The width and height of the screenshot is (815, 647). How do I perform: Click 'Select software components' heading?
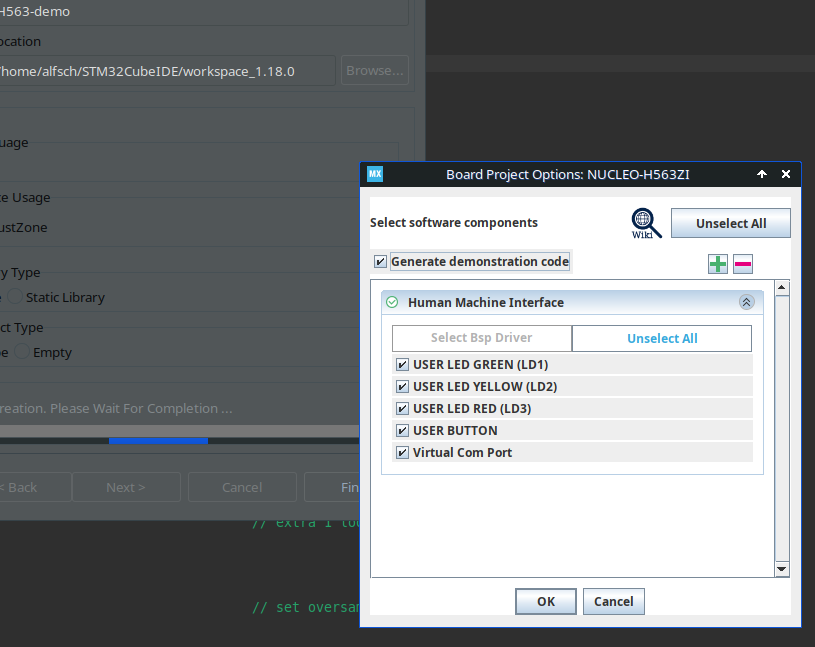(x=454, y=223)
